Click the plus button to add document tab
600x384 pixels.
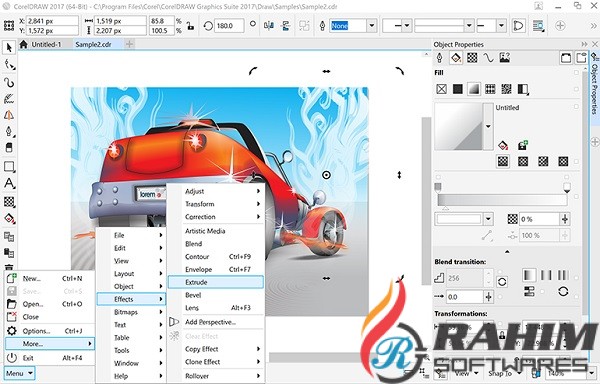(129, 44)
